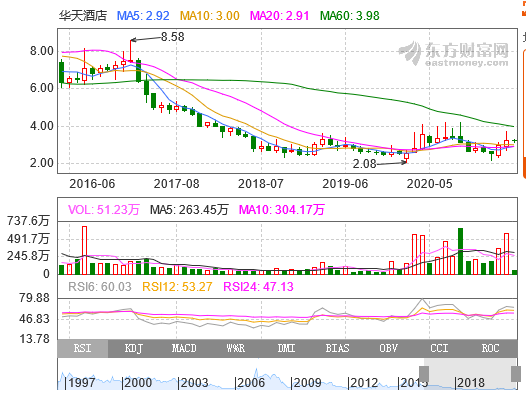The image size is (526, 393).
Task: Click the selected range window in timeline
Action: [470, 374]
